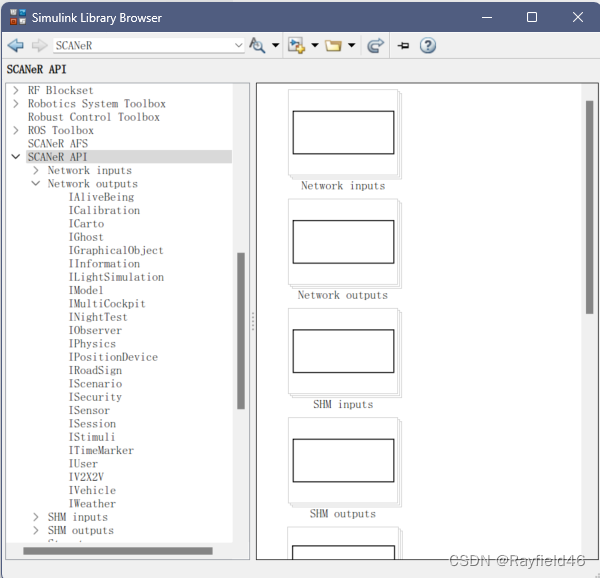Close the Simulink Library Browser window
Image resolution: width=600 pixels, height=578 pixels.
(578, 17)
